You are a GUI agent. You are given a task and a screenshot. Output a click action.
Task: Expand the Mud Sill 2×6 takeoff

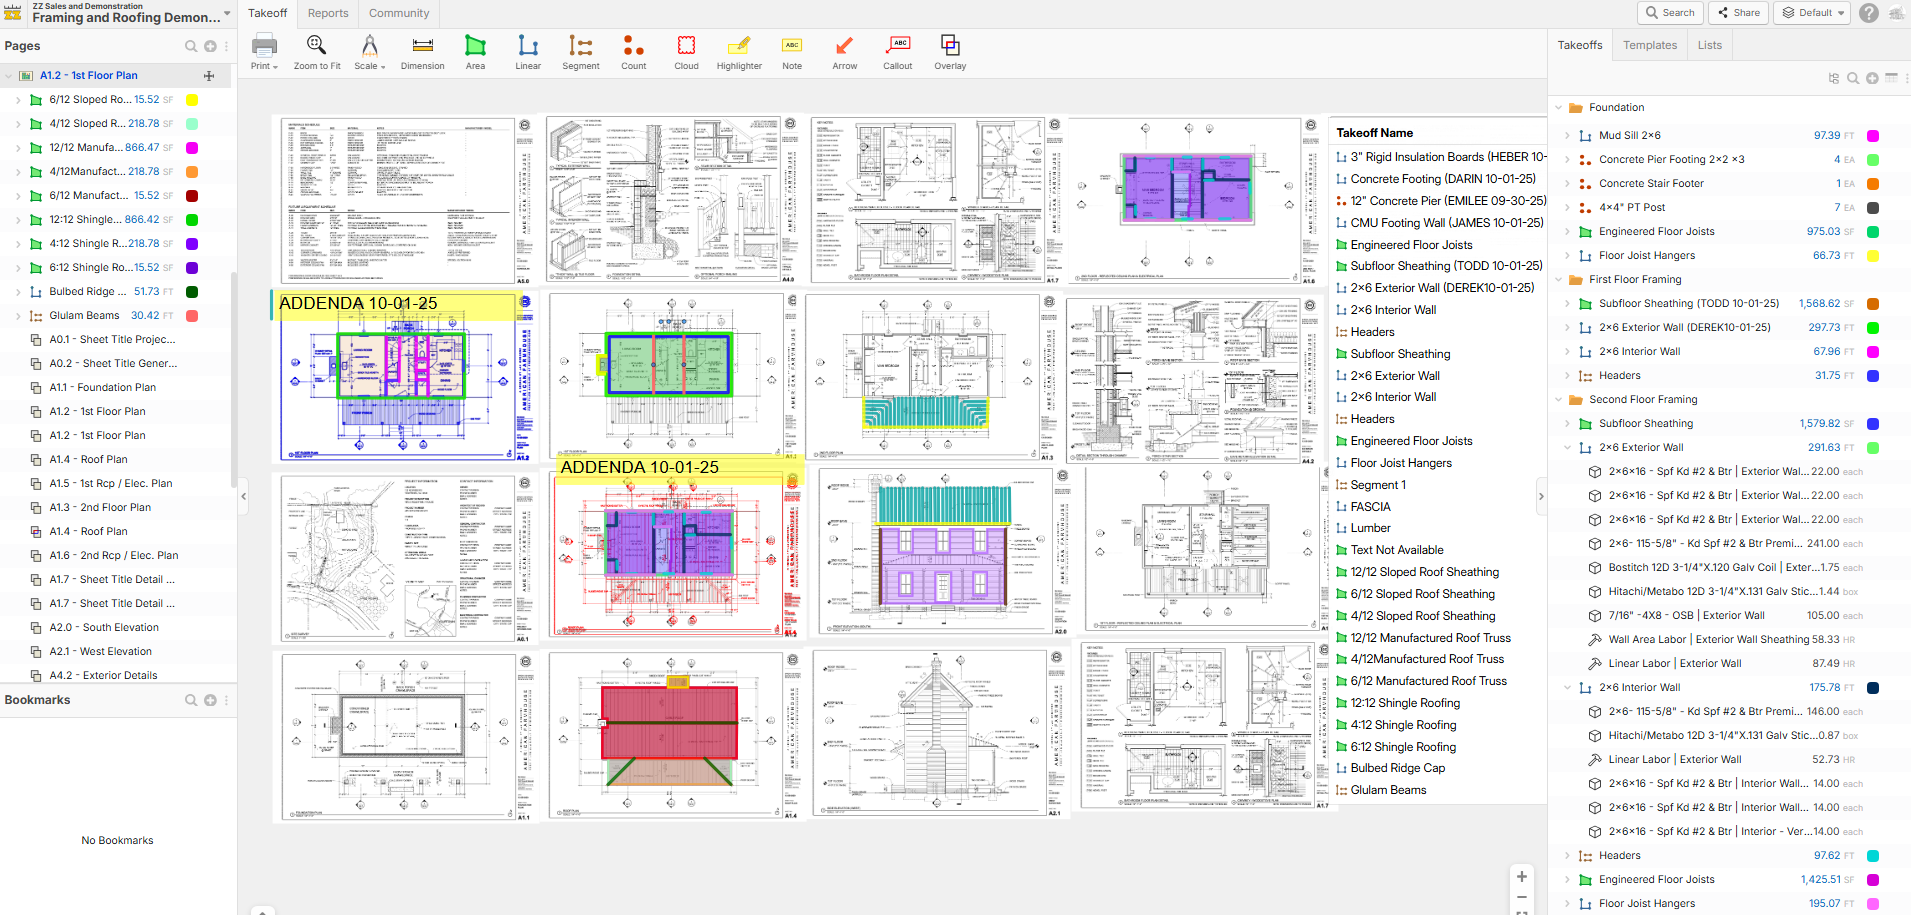[1567, 136]
